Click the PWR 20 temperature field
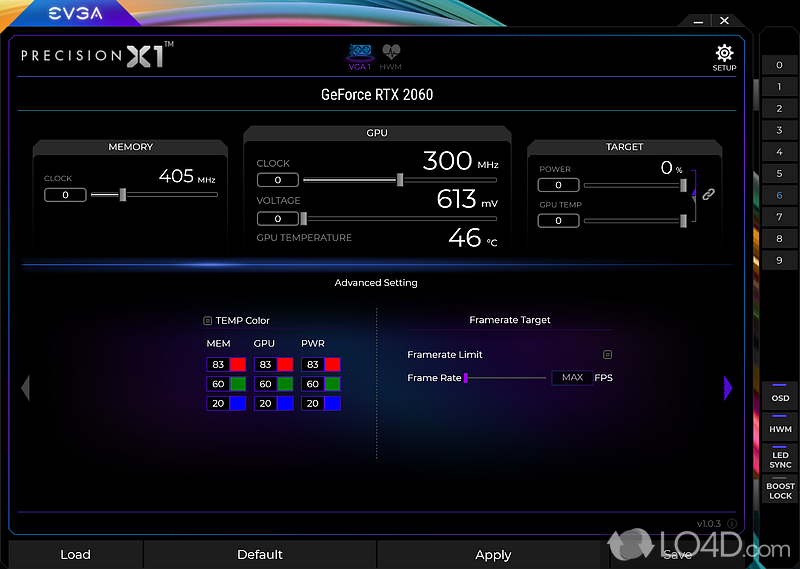 click(313, 403)
